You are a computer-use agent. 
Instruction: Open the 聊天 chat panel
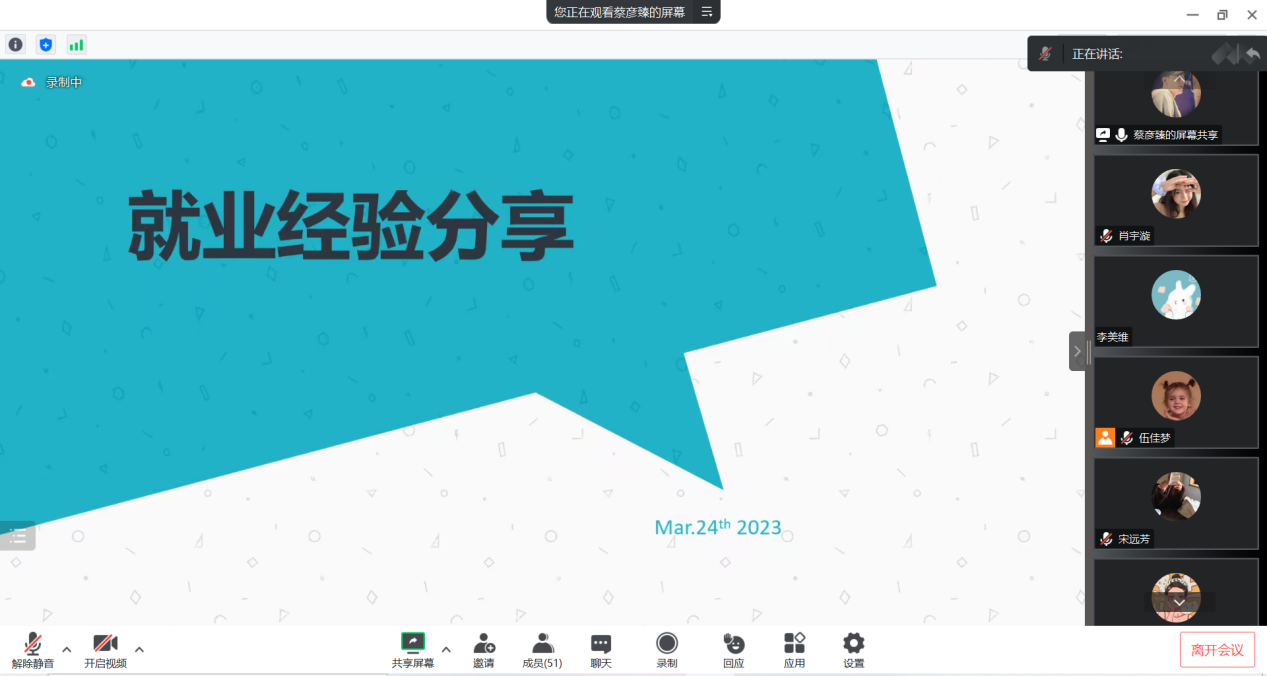click(600, 649)
